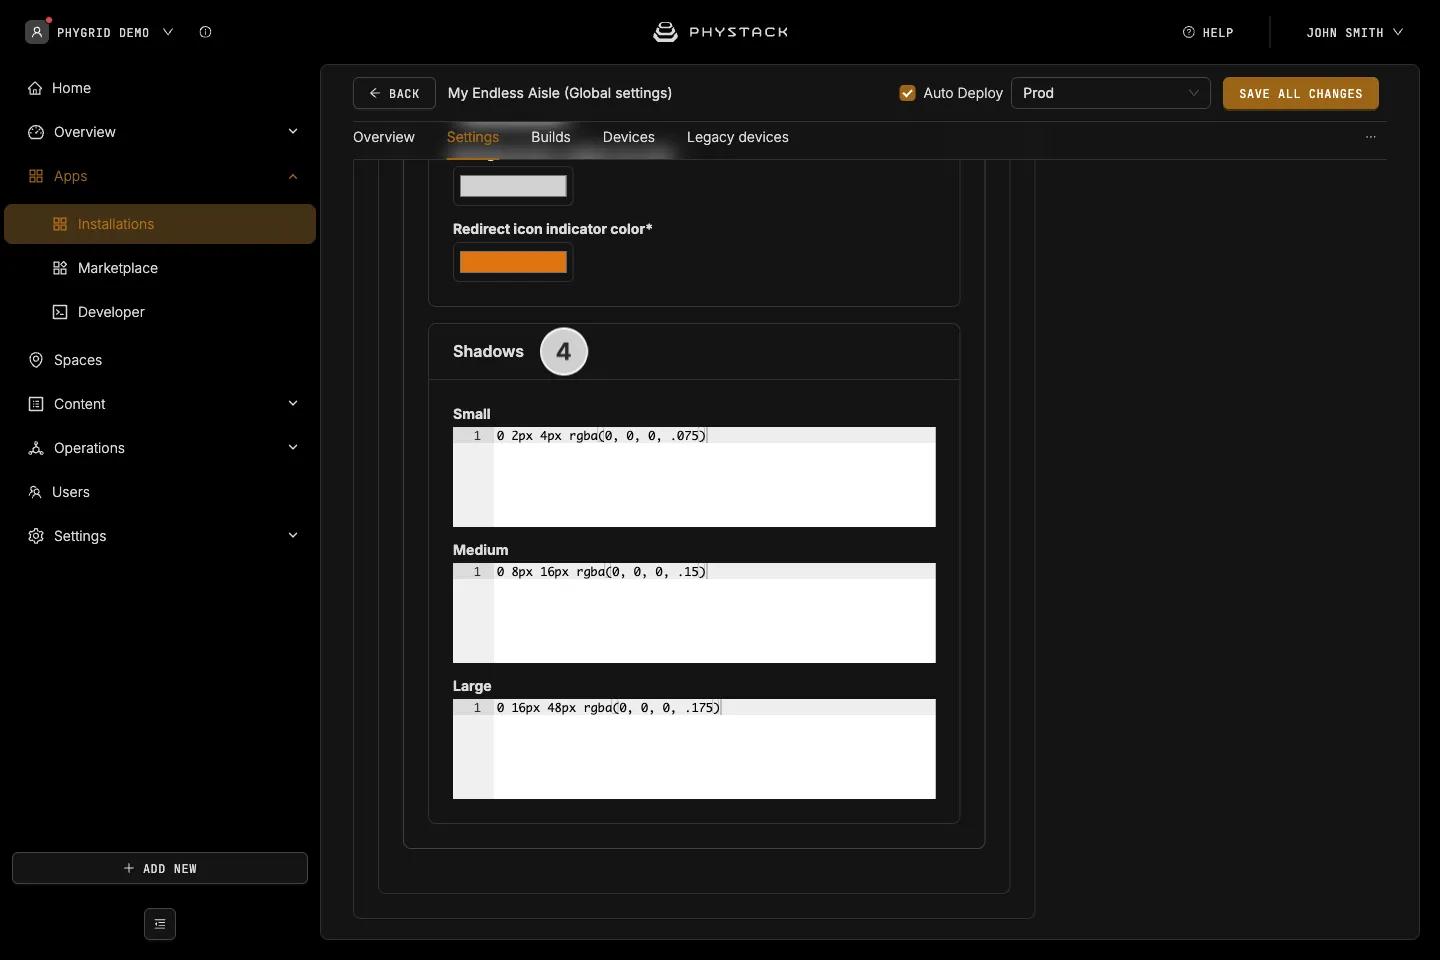Image resolution: width=1440 pixels, height=960 pixels.
Task: Select the Settings tab
Action: pos(473,137)
